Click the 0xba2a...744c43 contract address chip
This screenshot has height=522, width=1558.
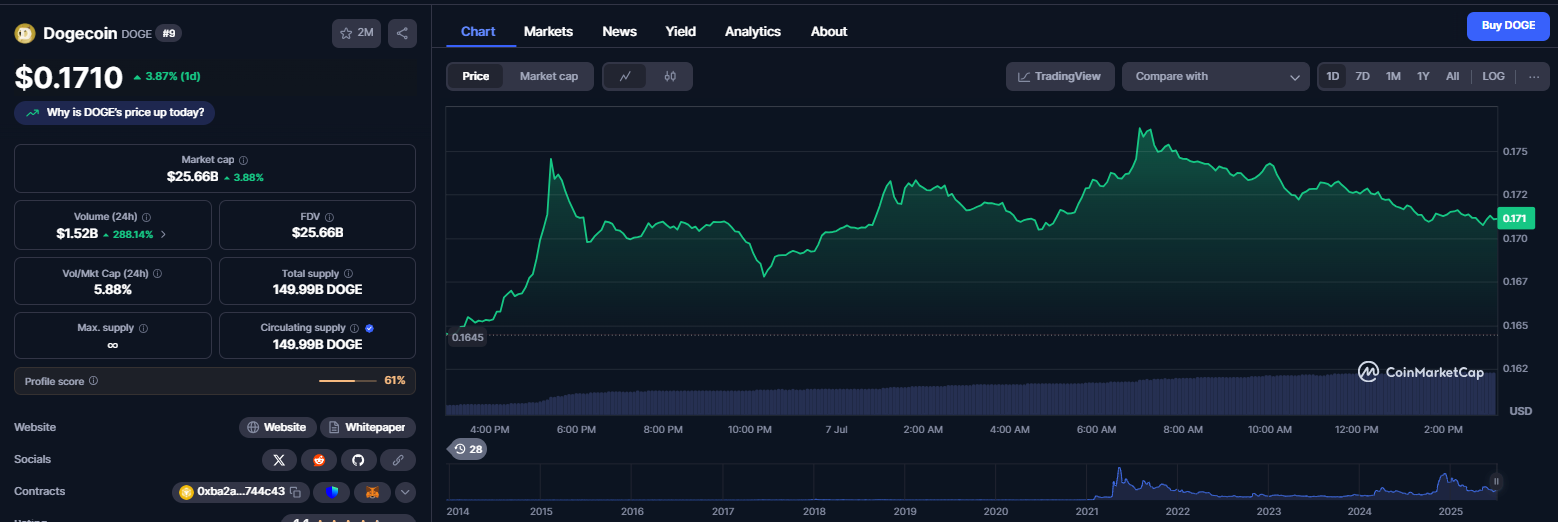click(241, 492)
